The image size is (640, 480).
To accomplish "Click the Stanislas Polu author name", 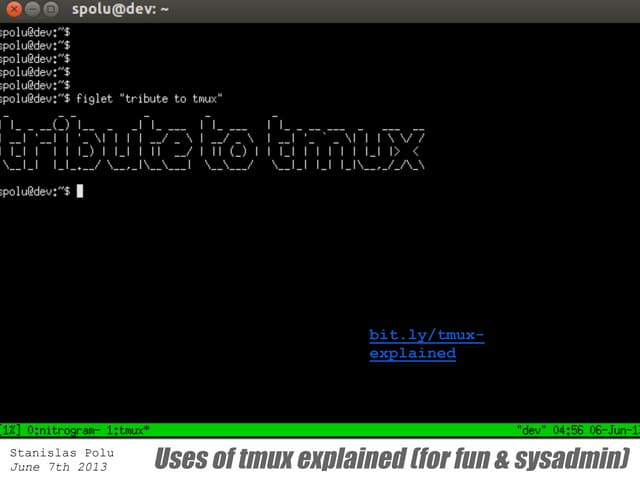I will pos(54,453).
